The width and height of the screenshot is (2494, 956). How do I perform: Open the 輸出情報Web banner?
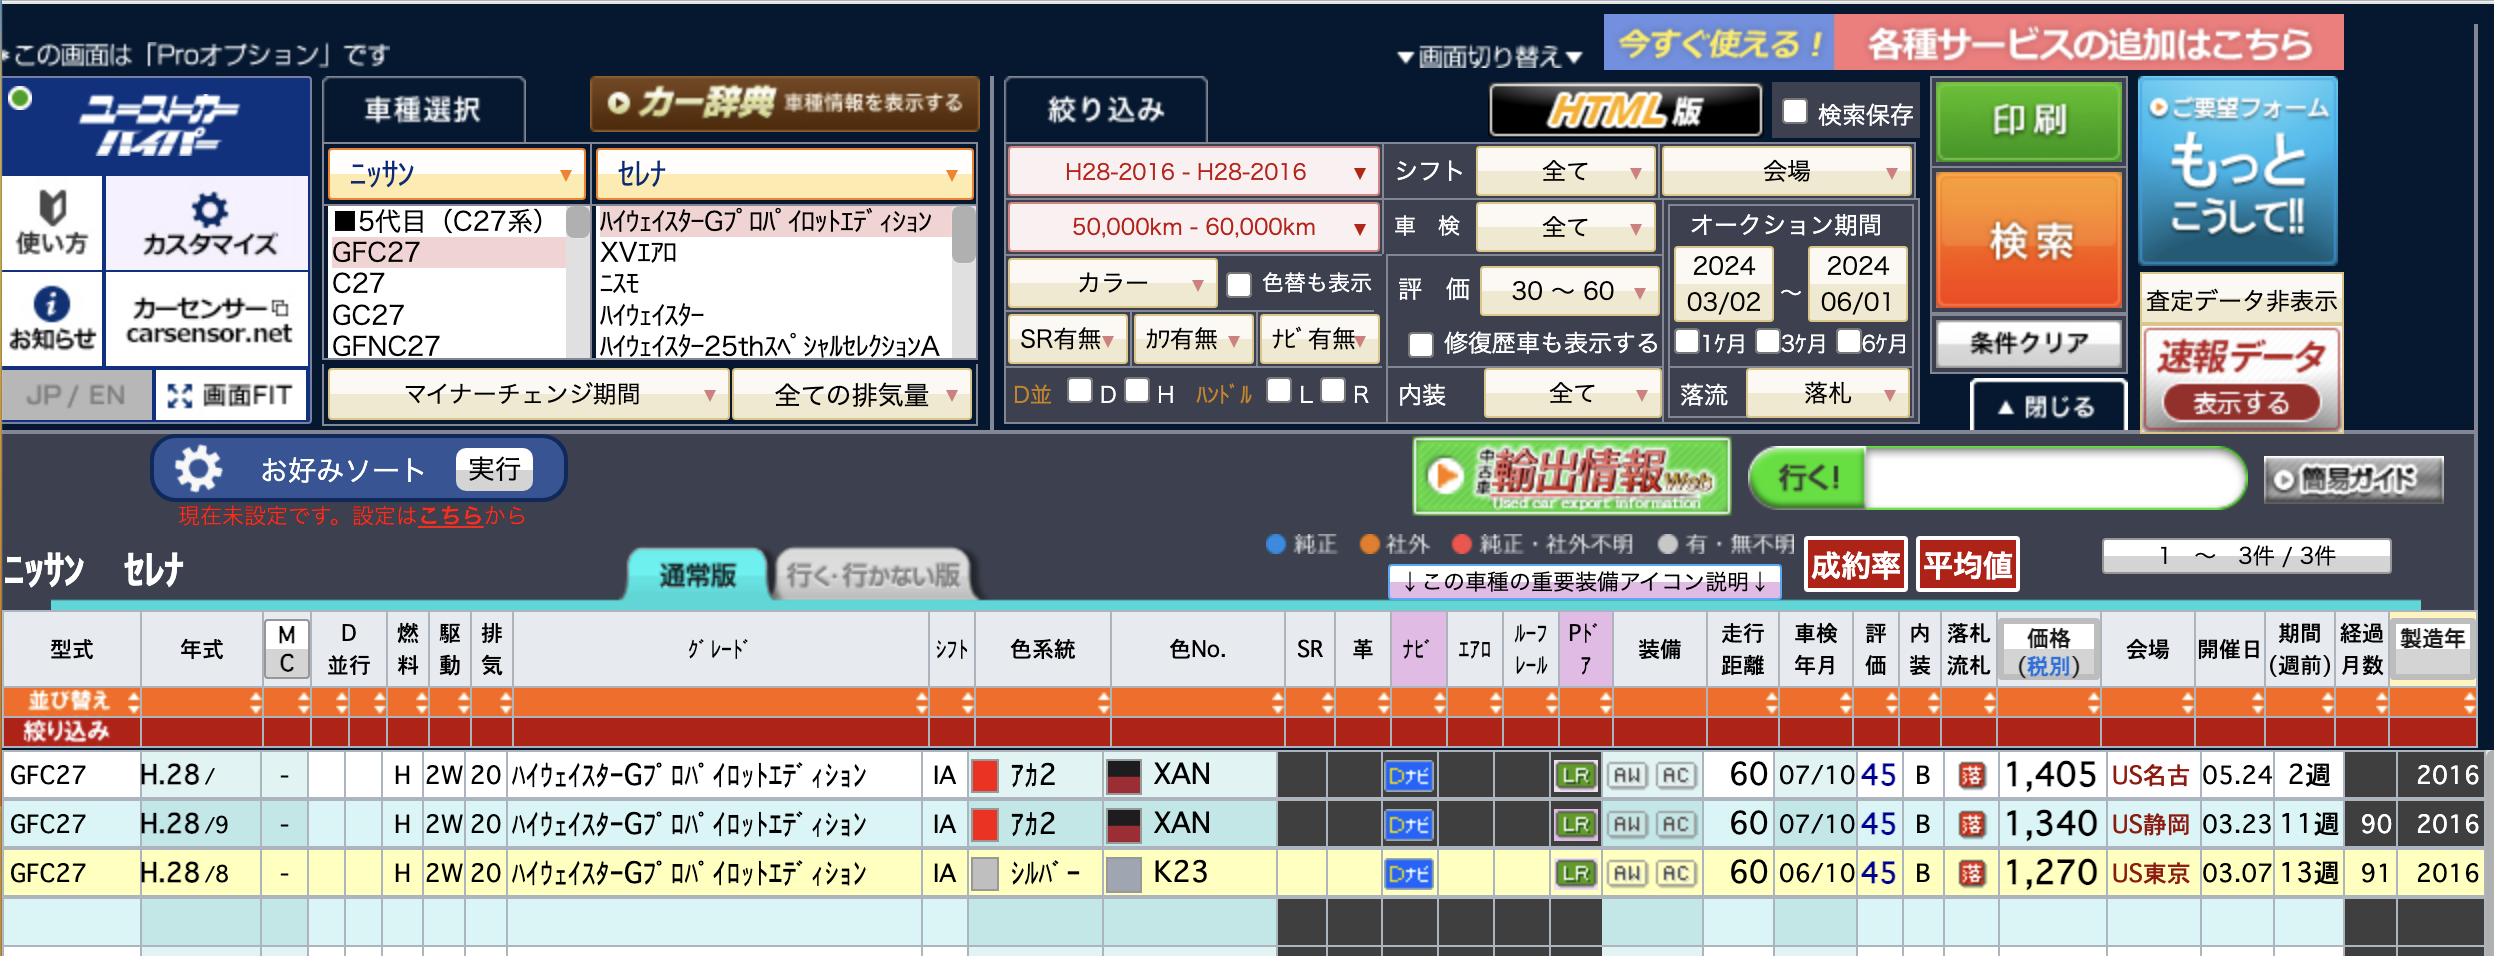pos(1571,476)
